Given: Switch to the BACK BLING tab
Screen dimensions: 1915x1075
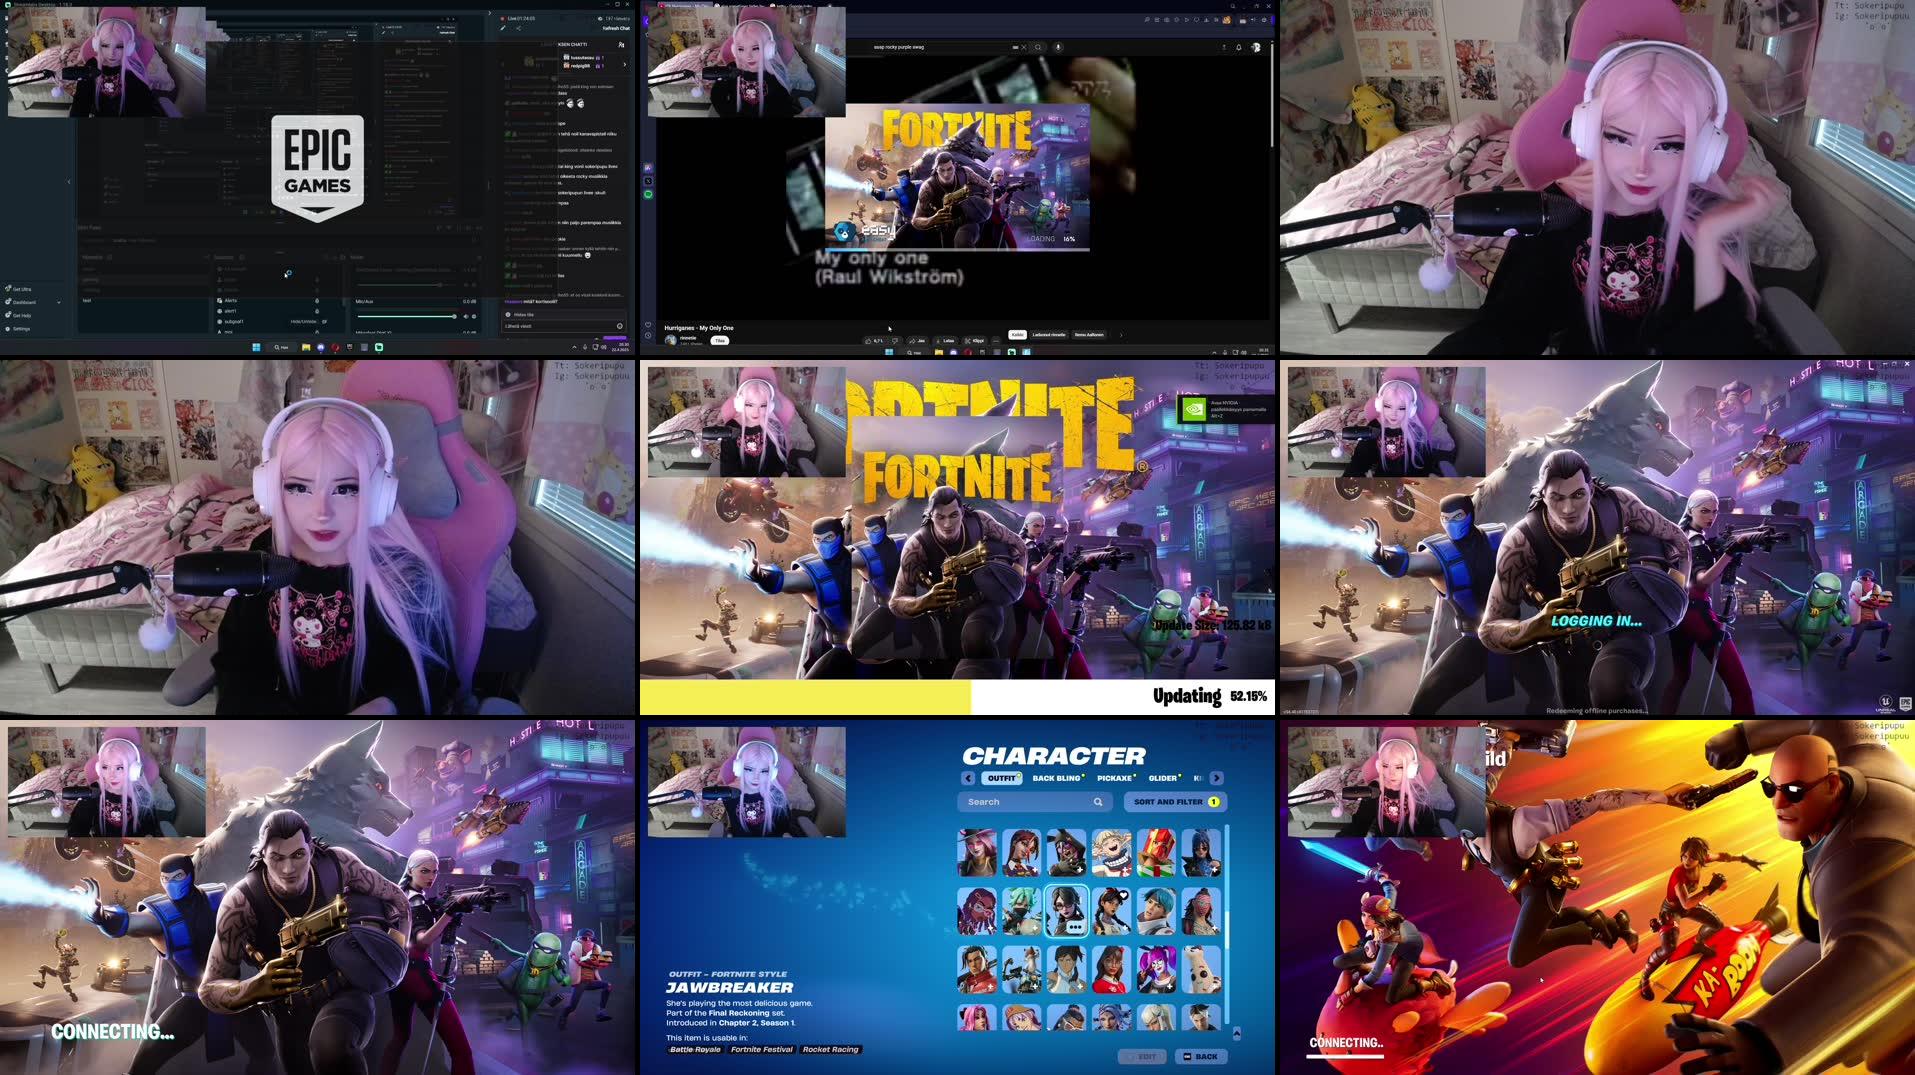Looking at the screenshot, I should (x=1057, y=778).
